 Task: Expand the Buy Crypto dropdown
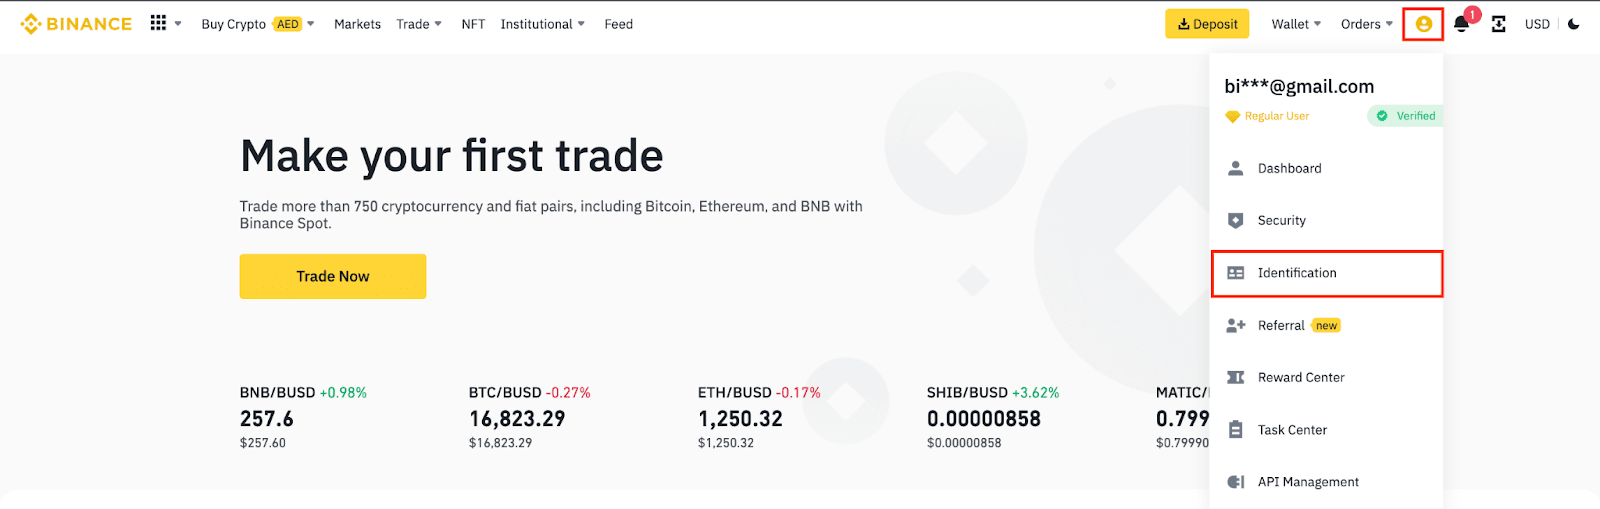pyautogui.click(x=257, y=24)
